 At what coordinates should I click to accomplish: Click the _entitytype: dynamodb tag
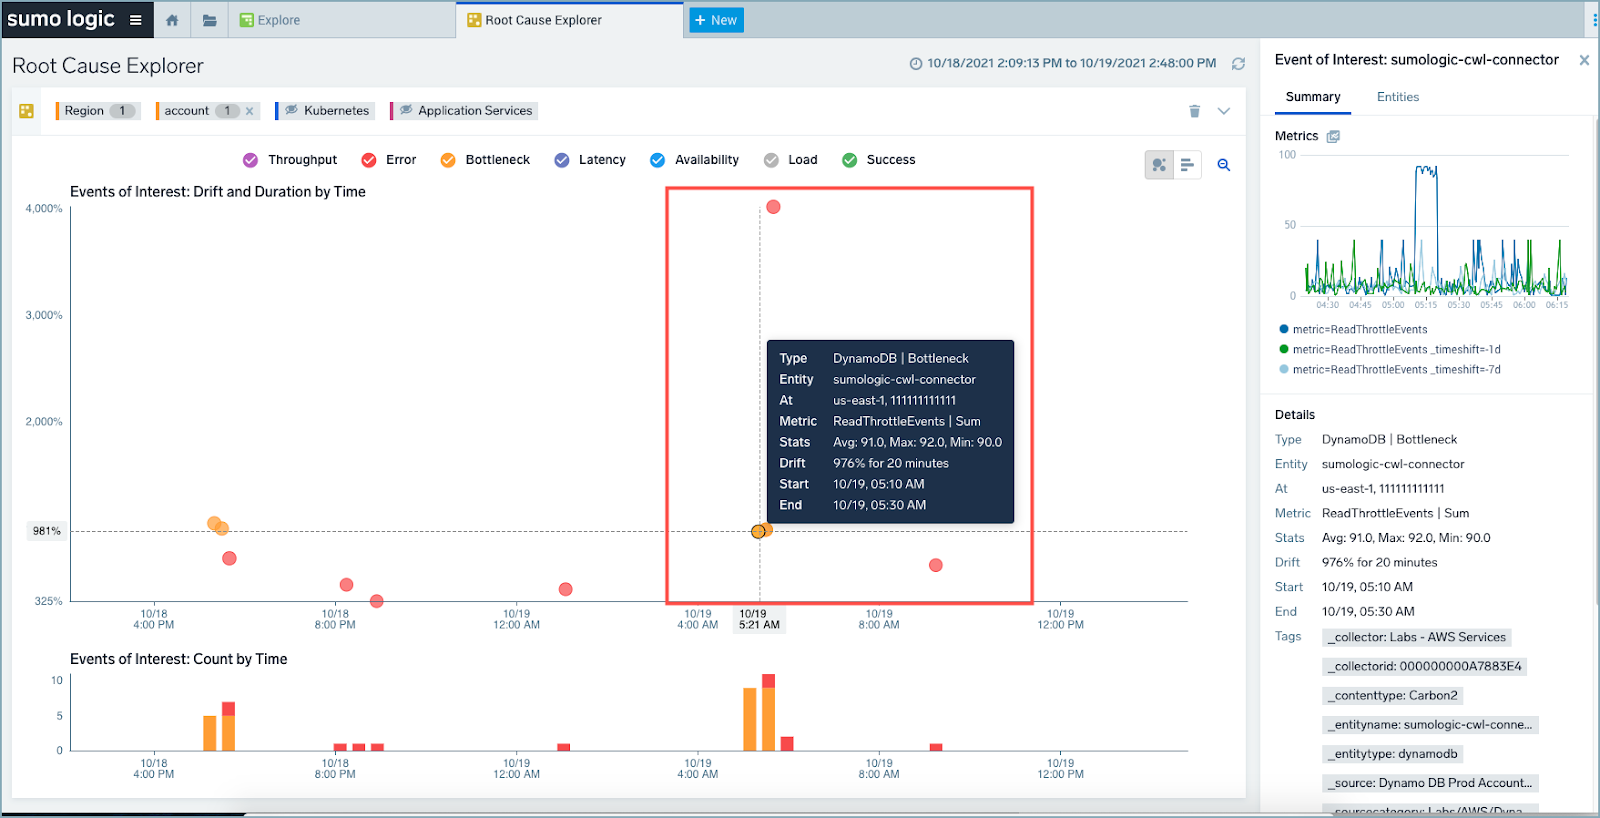coord(1393,753)
